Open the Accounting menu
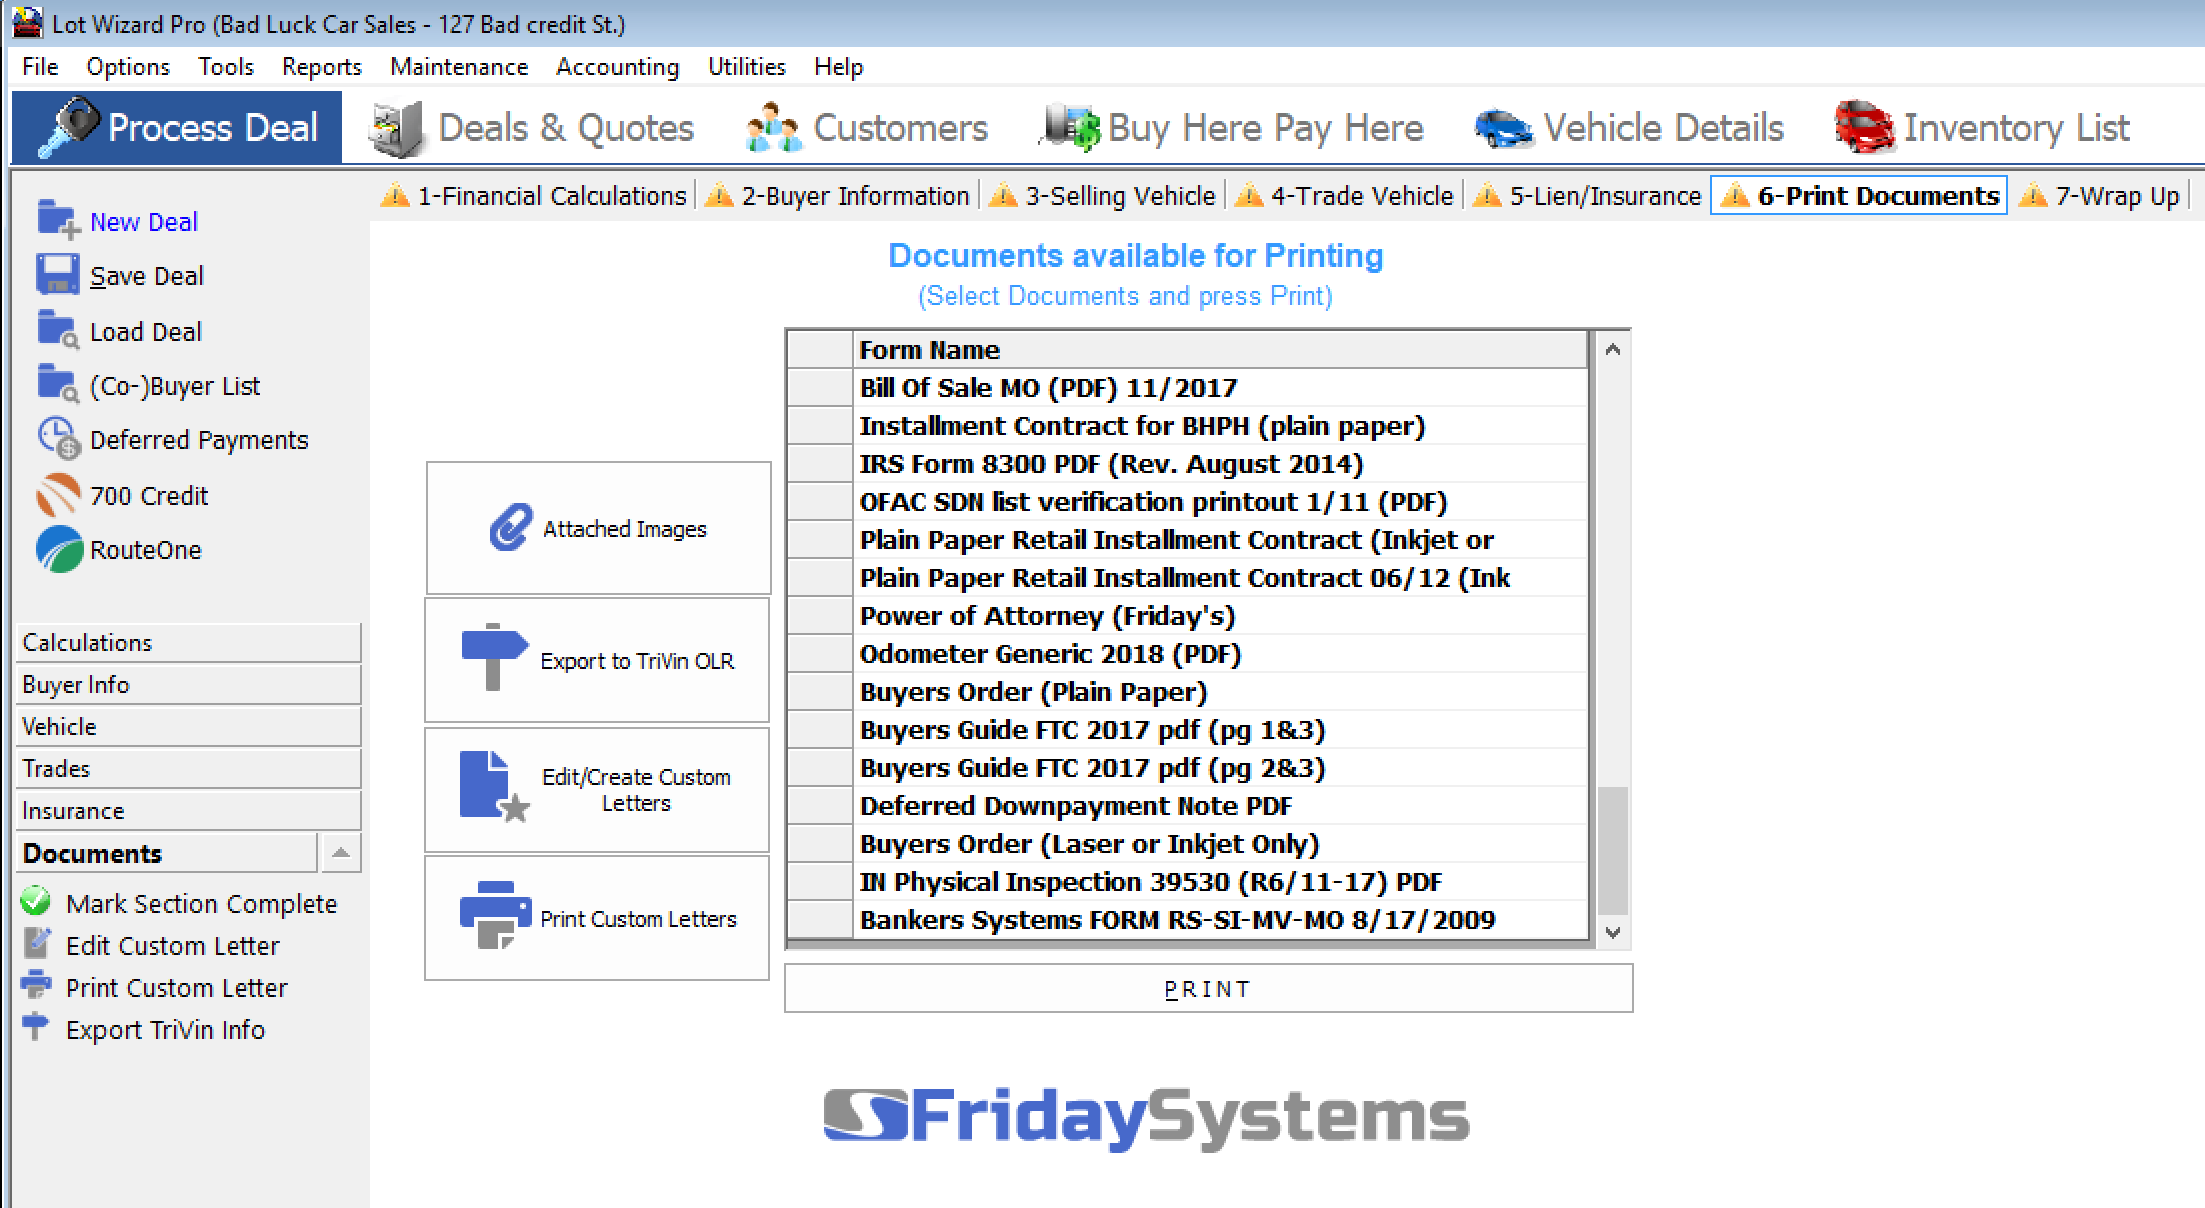 (x=617, y=67)
